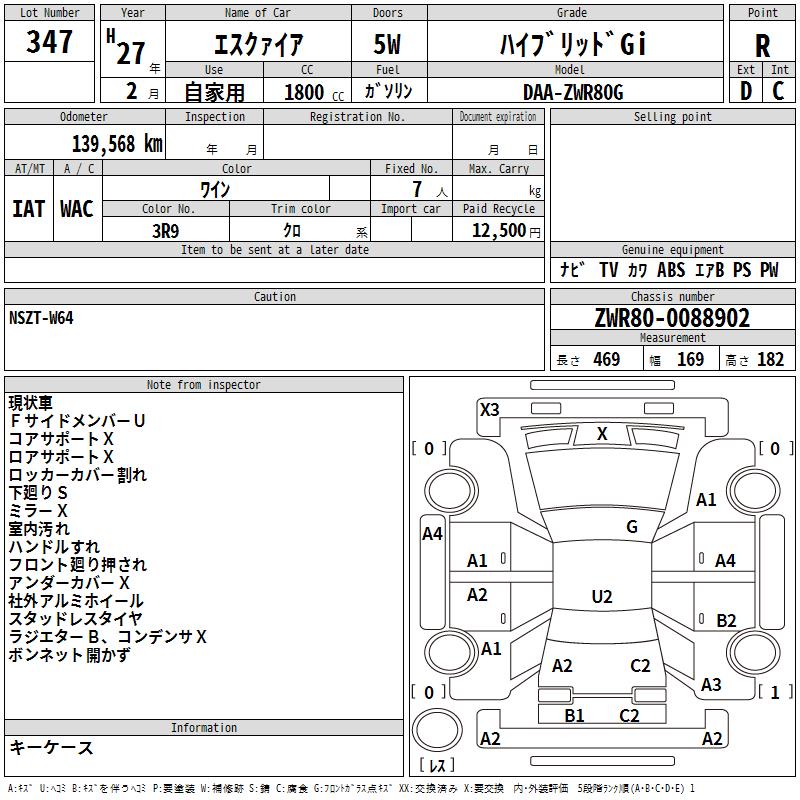Image resolution: width=800 pixels, height=800 pixels.
Task: Select the chassis number ZWR80-0088902
Action: pos(672,318)
